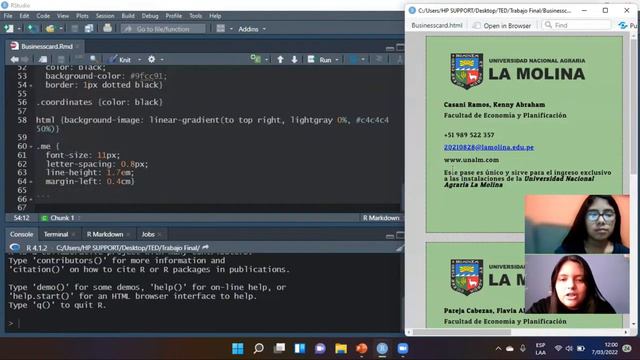This screenshot has height=360, width=640.
Task: Click the Save All icon
Action: [x=89, y=29]
